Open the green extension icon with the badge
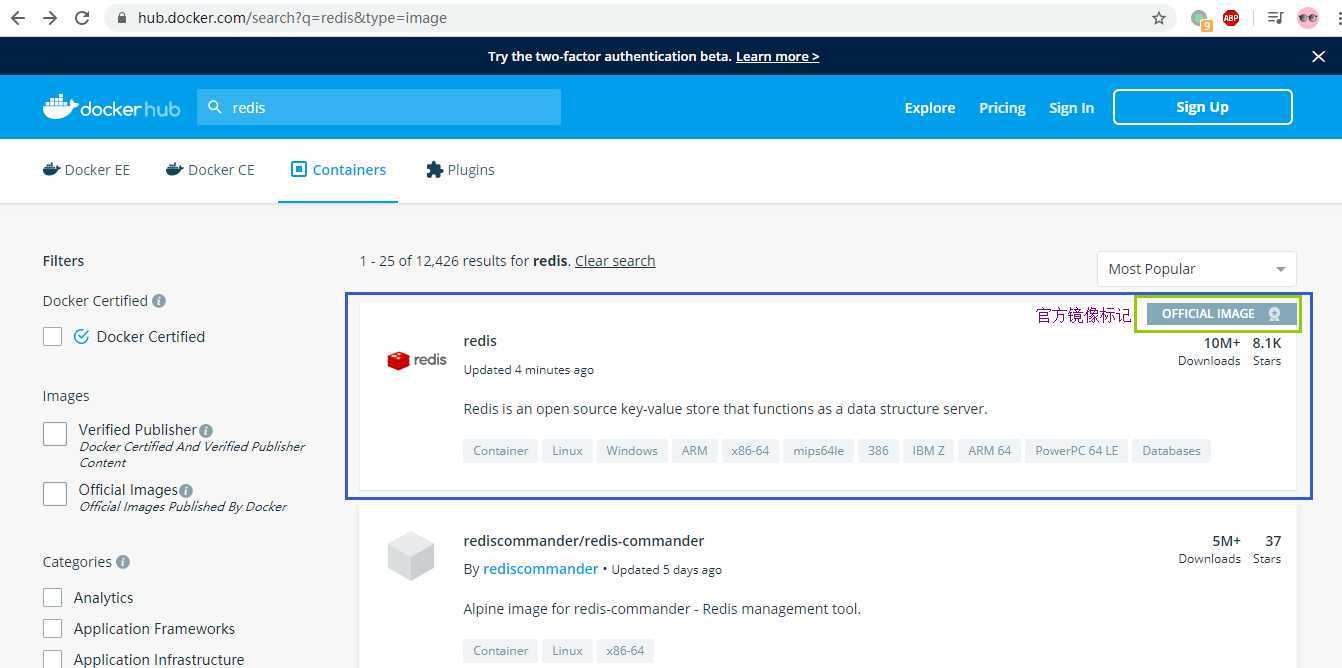The image size is (1342, 668). pos(1200,18)
